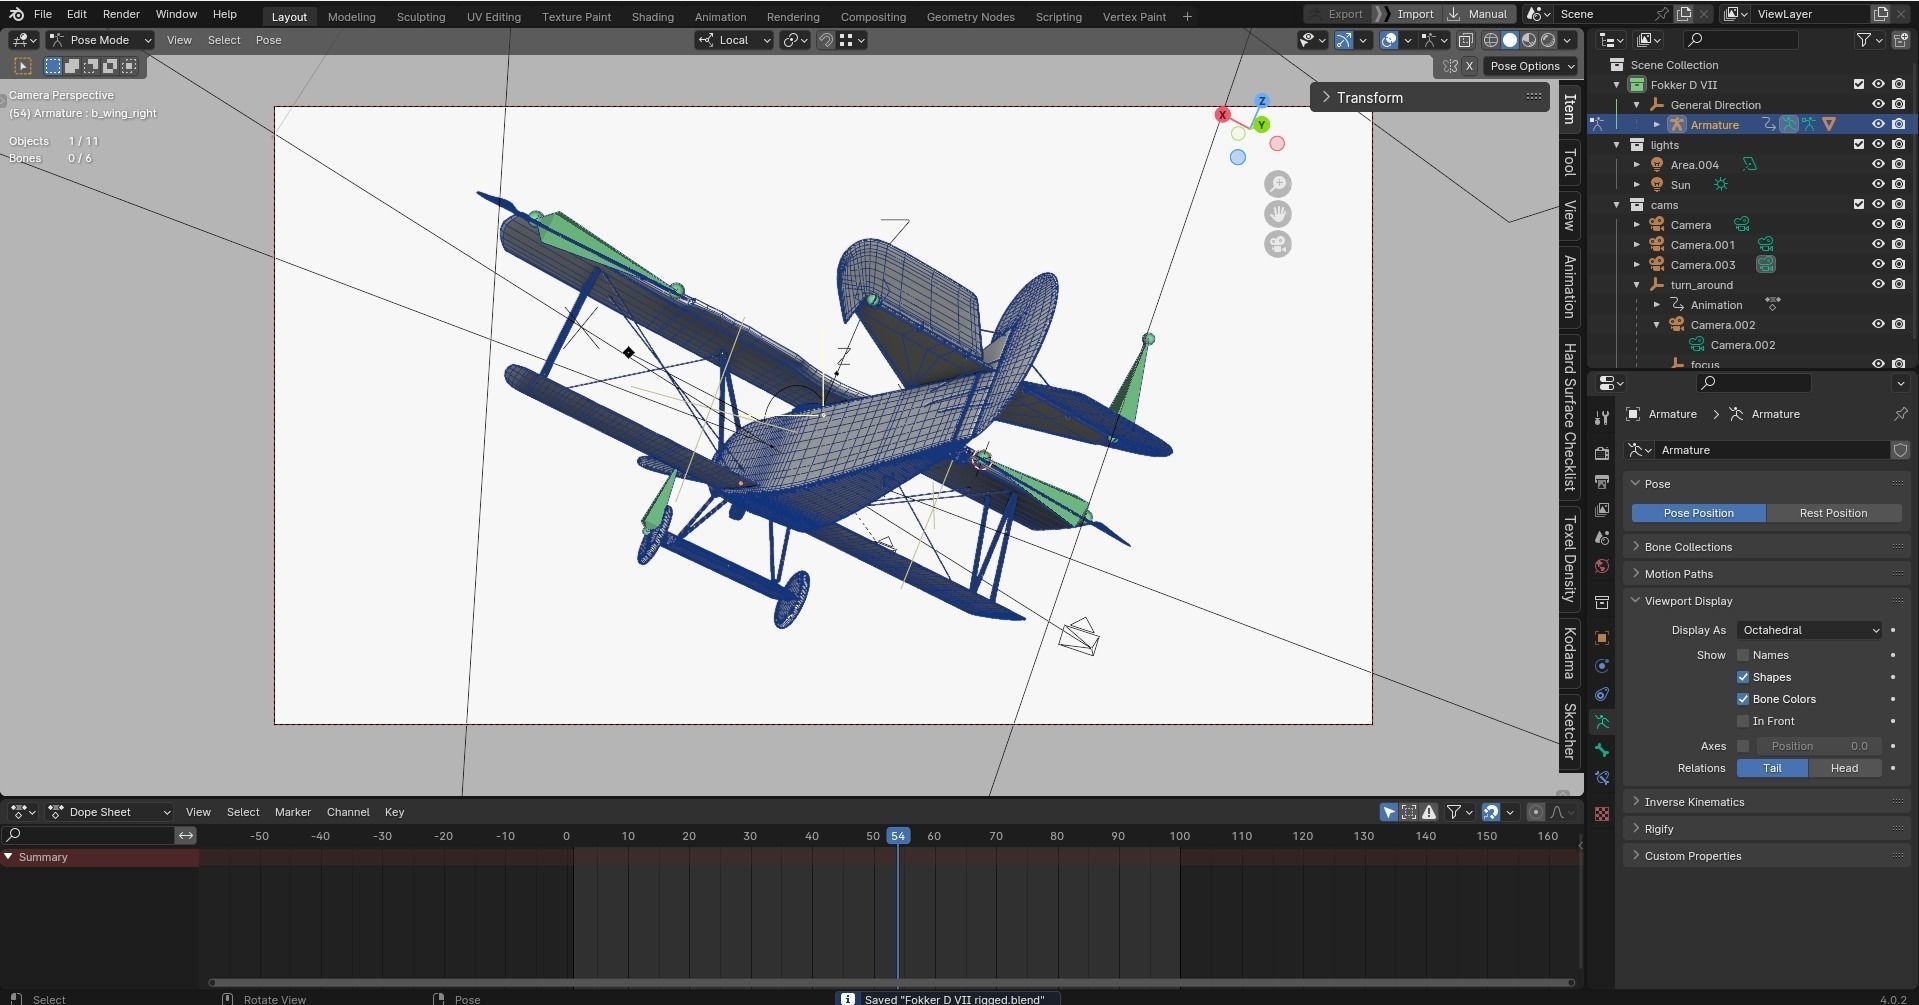Collapse the Summary channel row
This screenshot has height=1005, width=1919.
click(x=9, y=857)
